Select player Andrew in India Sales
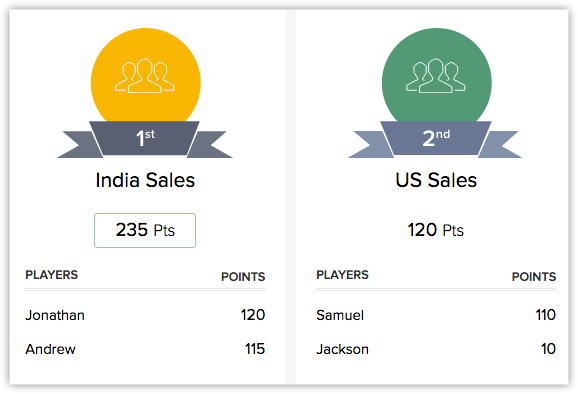The height and width of the screenshot is (394, 578). (x=51, y=349)
